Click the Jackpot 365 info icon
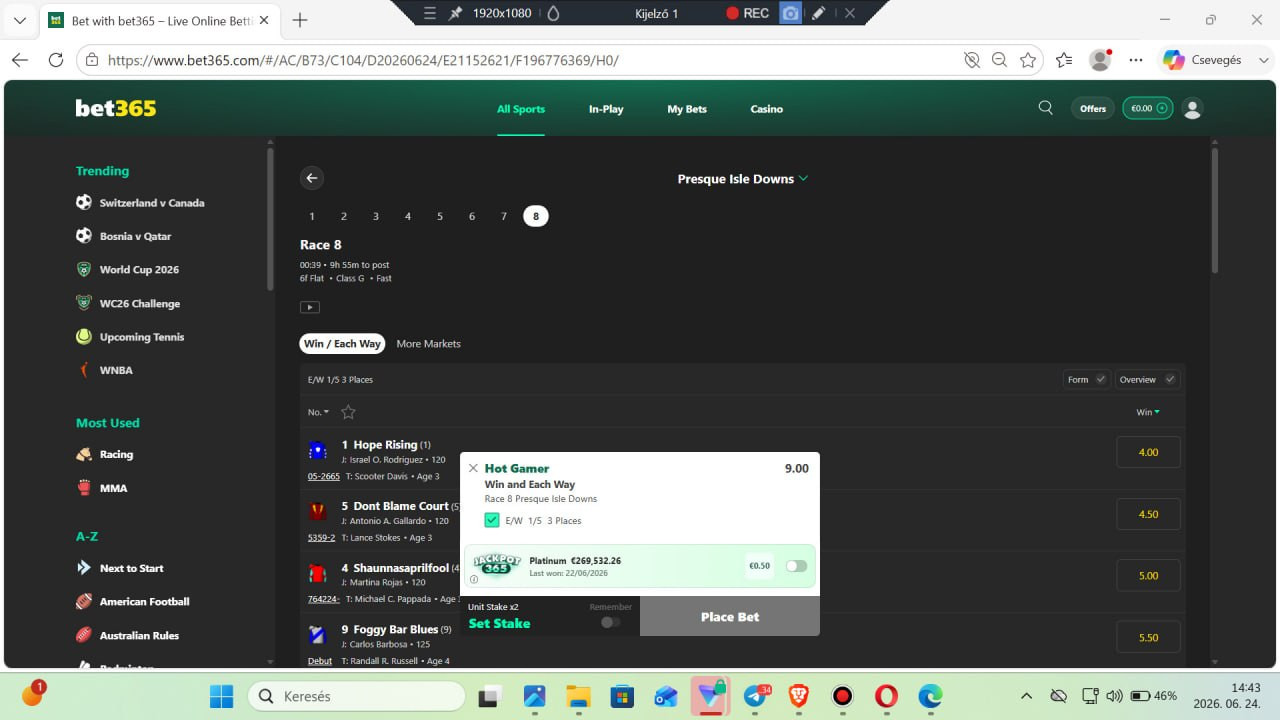Image resolution: width=1280 pixels, height=720 pixels. coord(474,579)
